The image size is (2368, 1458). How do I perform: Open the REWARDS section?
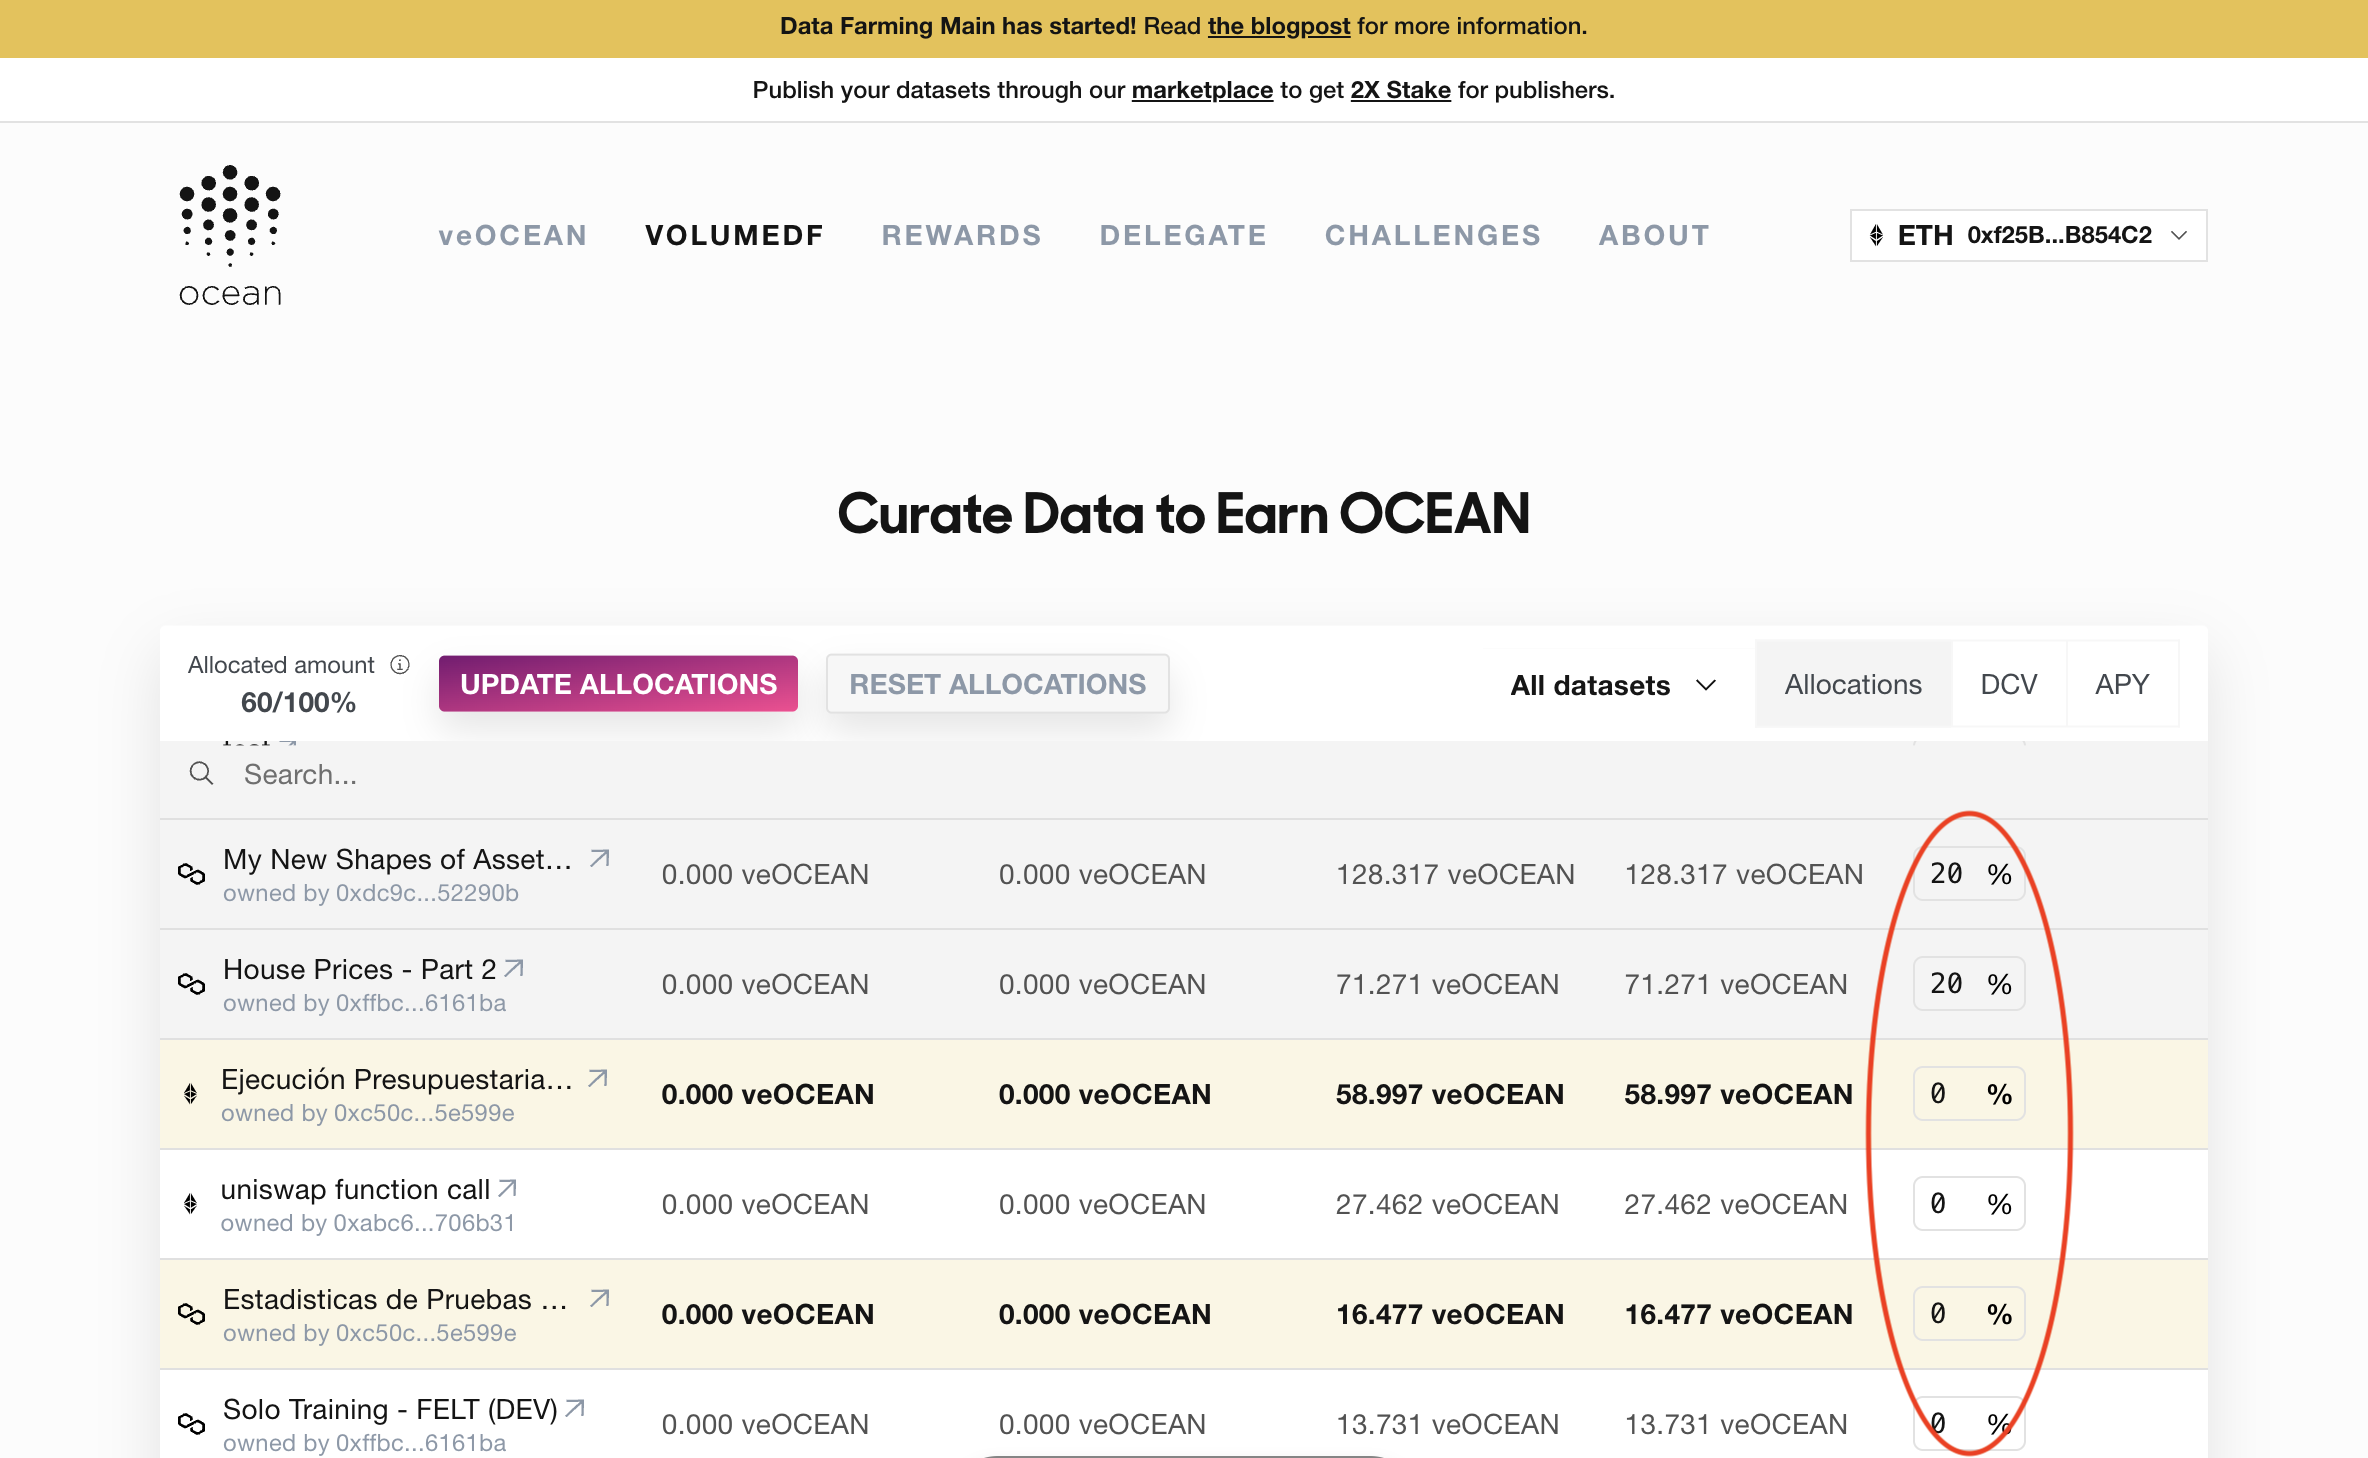962,235
